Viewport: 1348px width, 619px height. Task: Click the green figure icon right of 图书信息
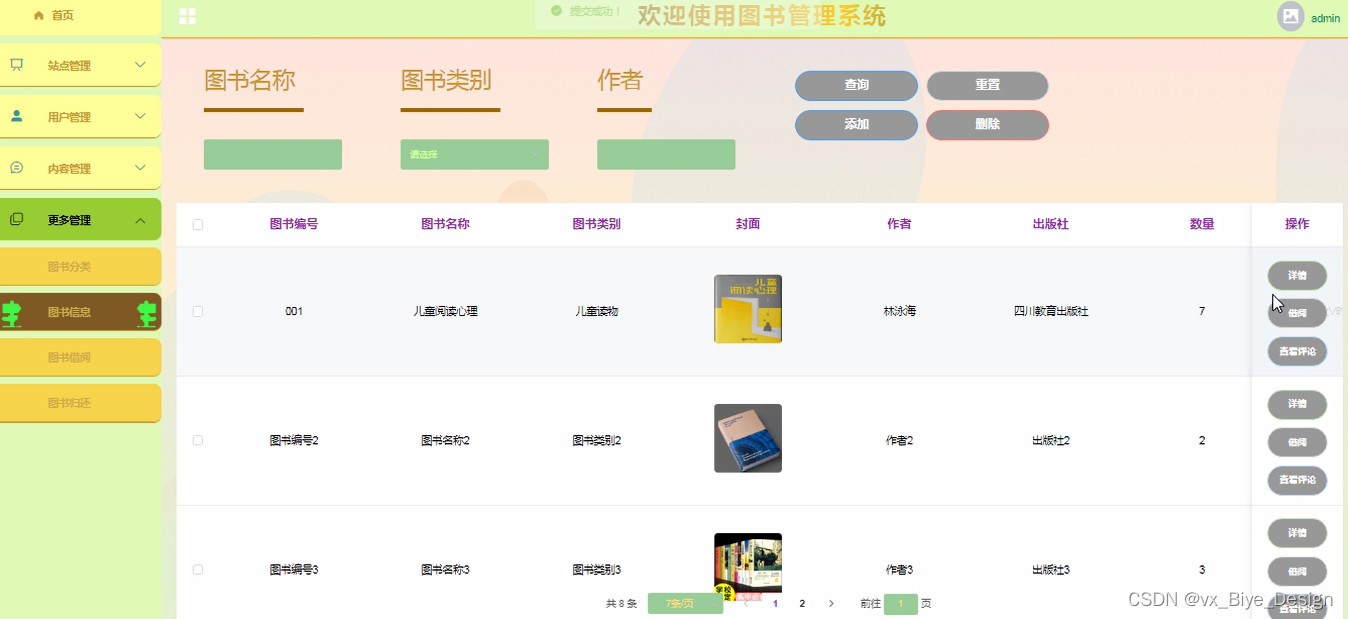tap(148, 313)
